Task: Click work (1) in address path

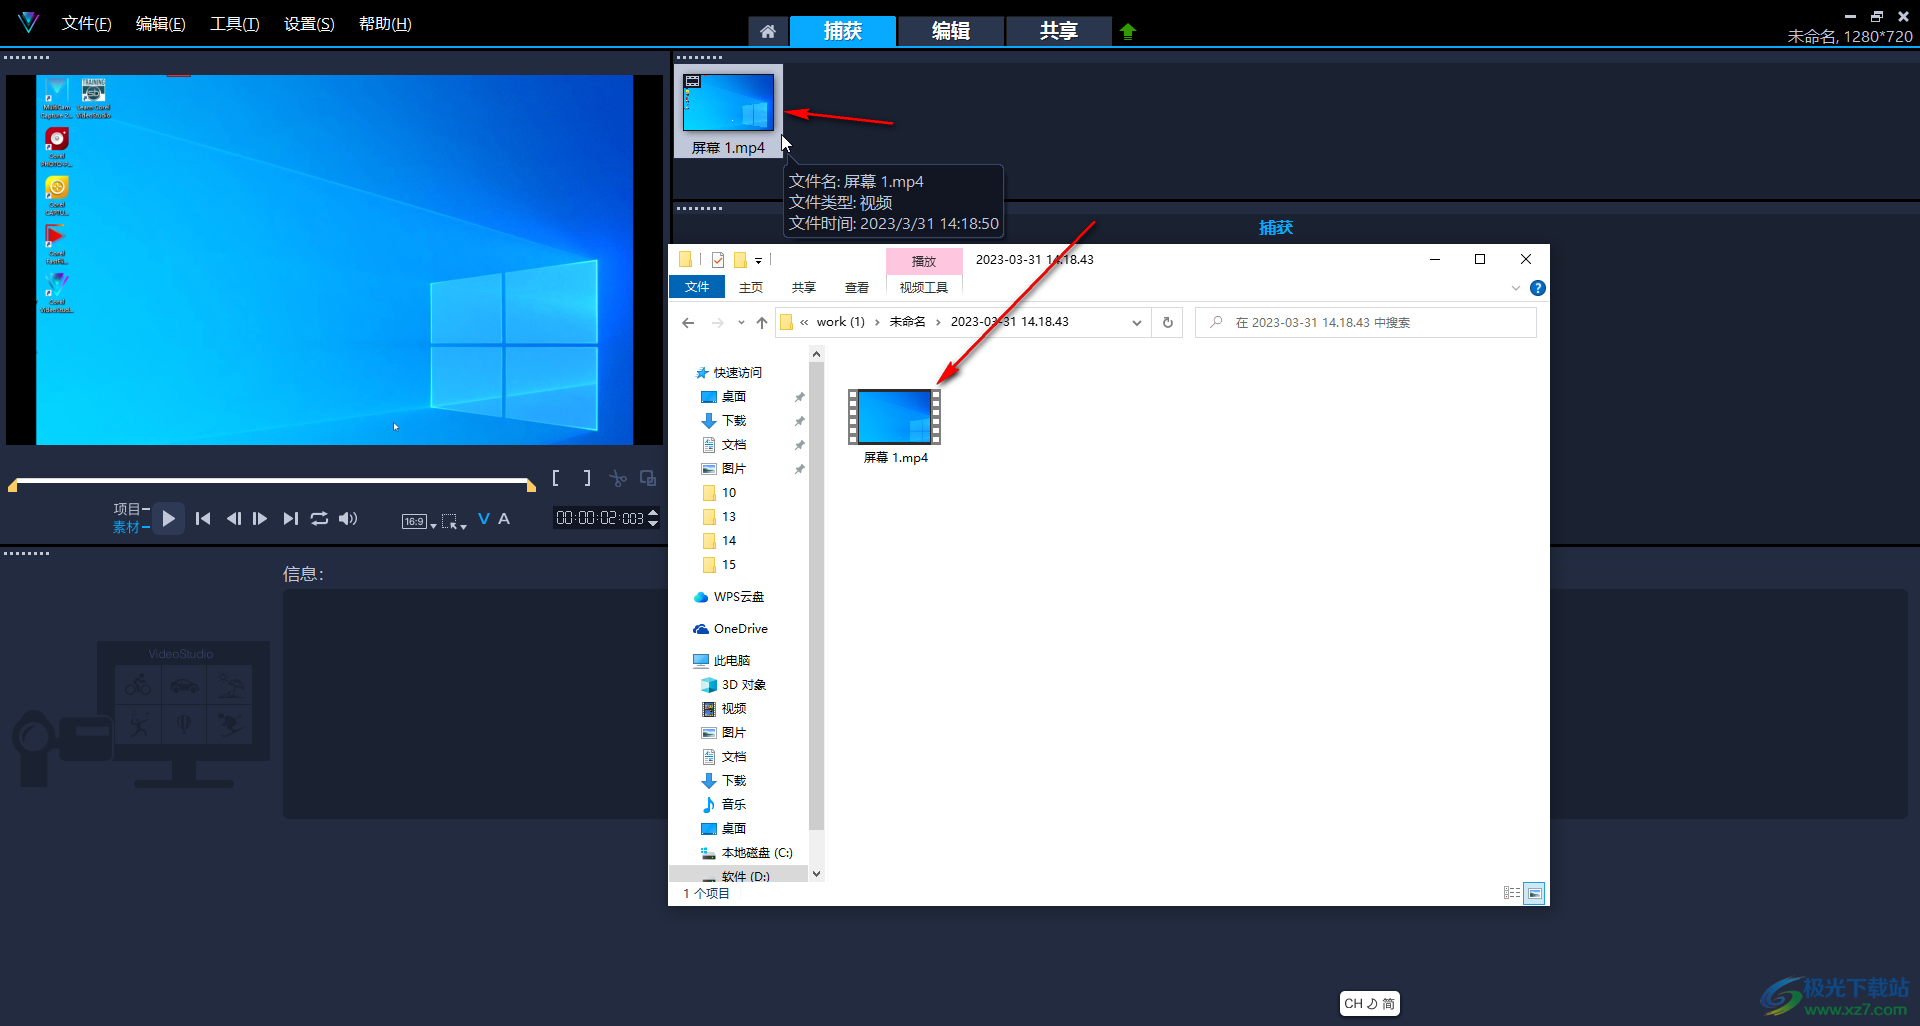Action: [x=840, y=322]
